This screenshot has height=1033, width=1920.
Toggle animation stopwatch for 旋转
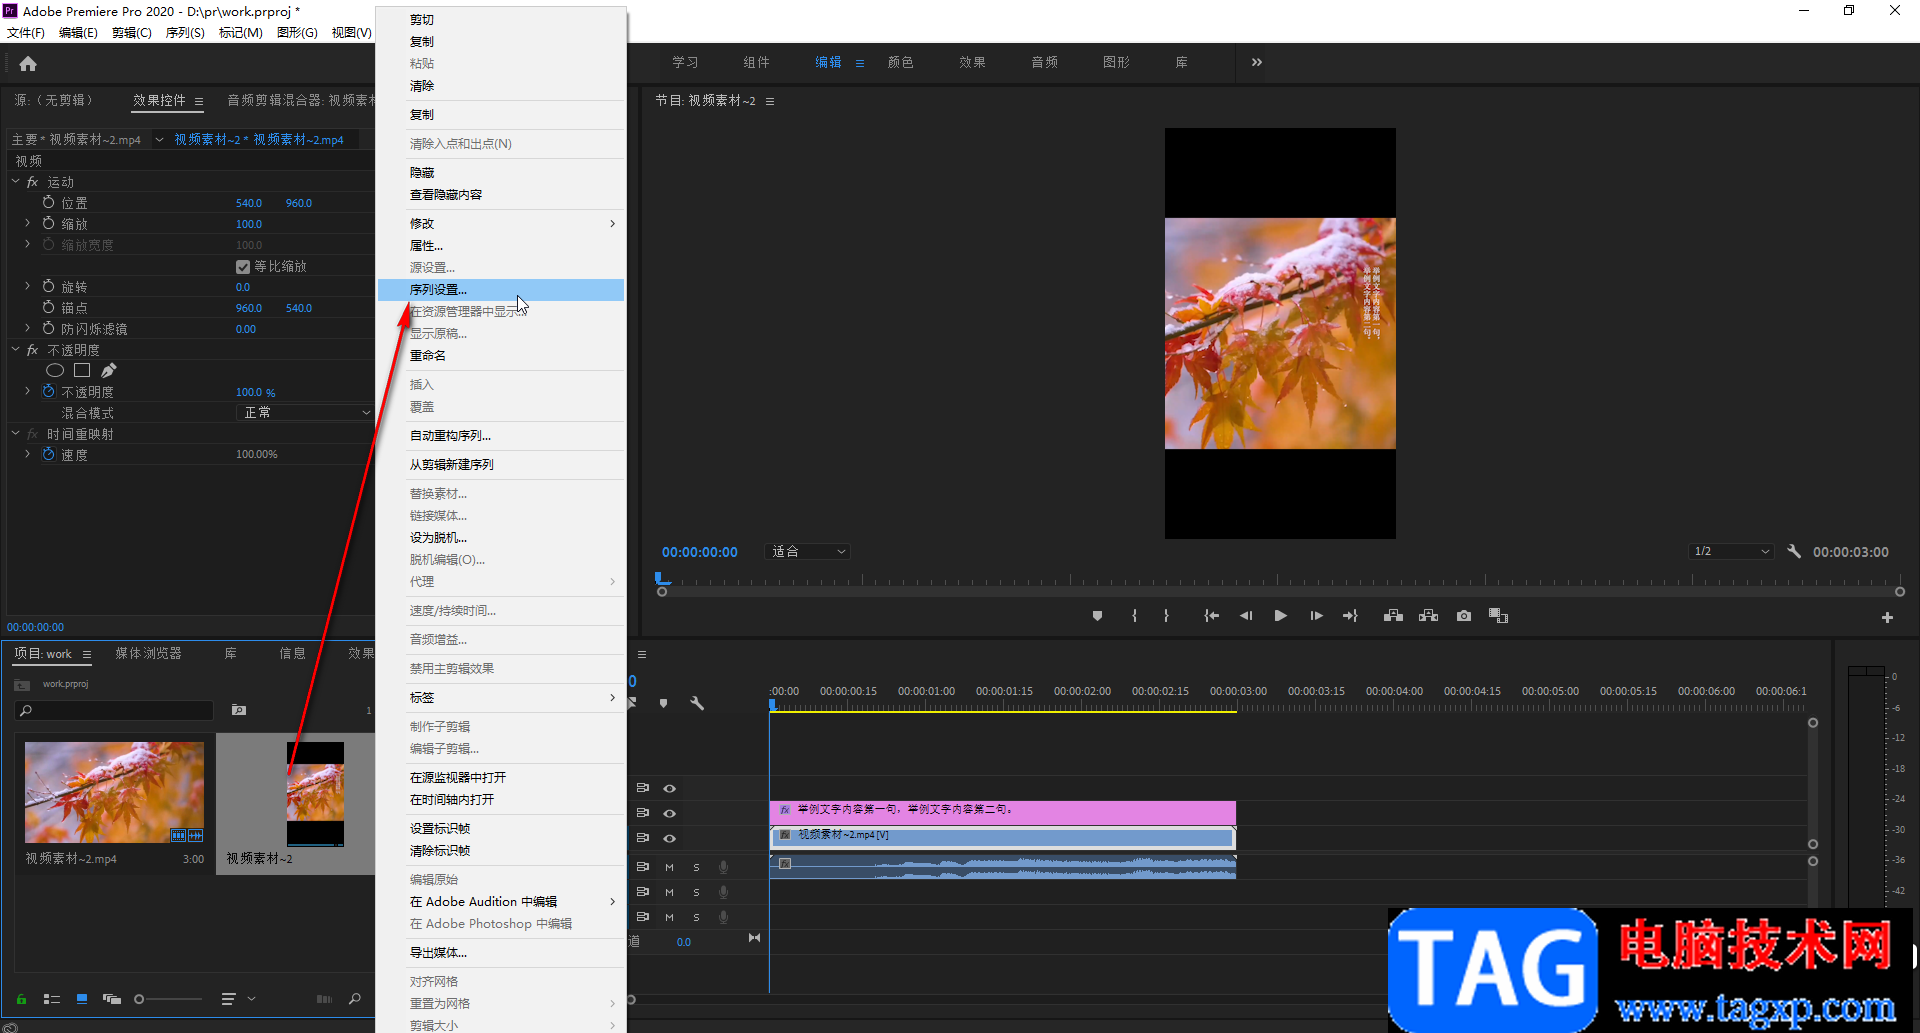(48, 286)
